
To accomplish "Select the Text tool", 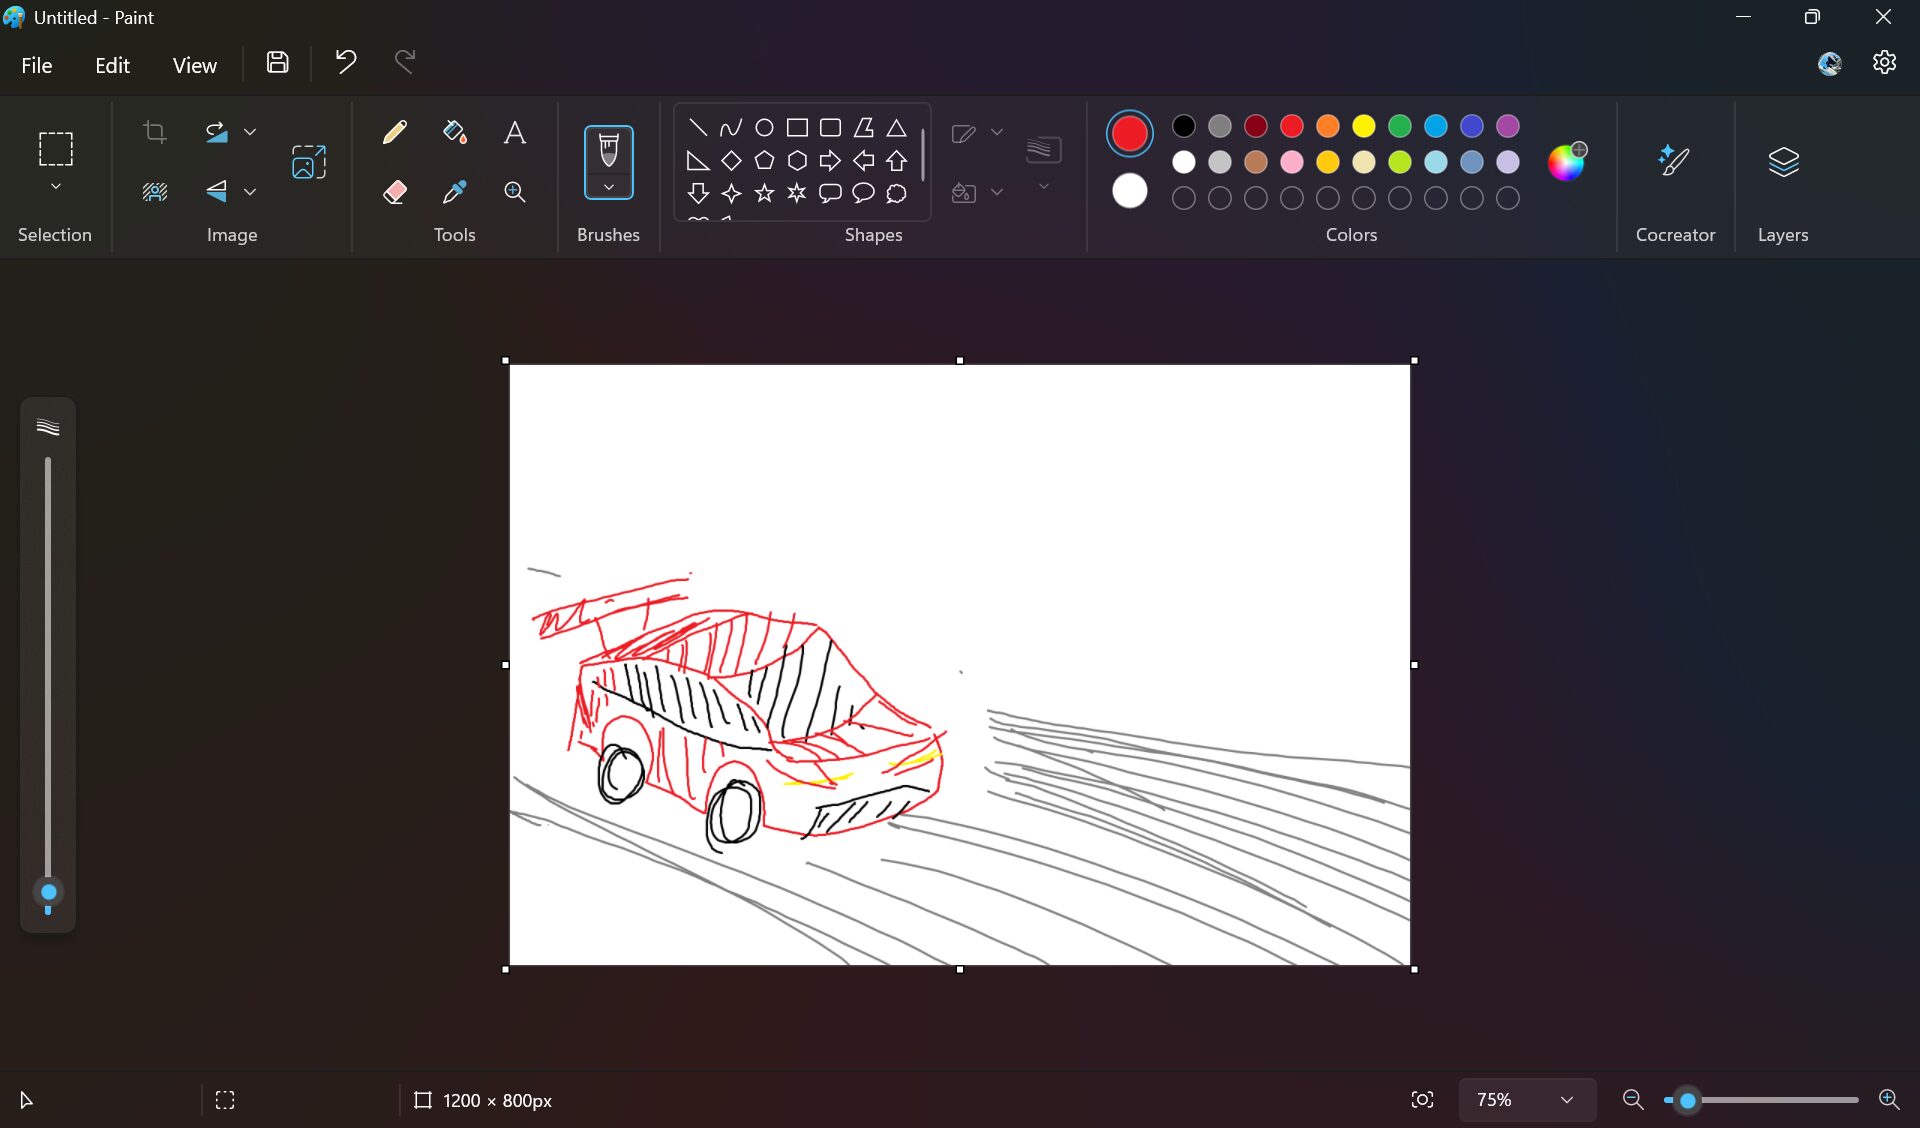I will (x=513, y=132).
